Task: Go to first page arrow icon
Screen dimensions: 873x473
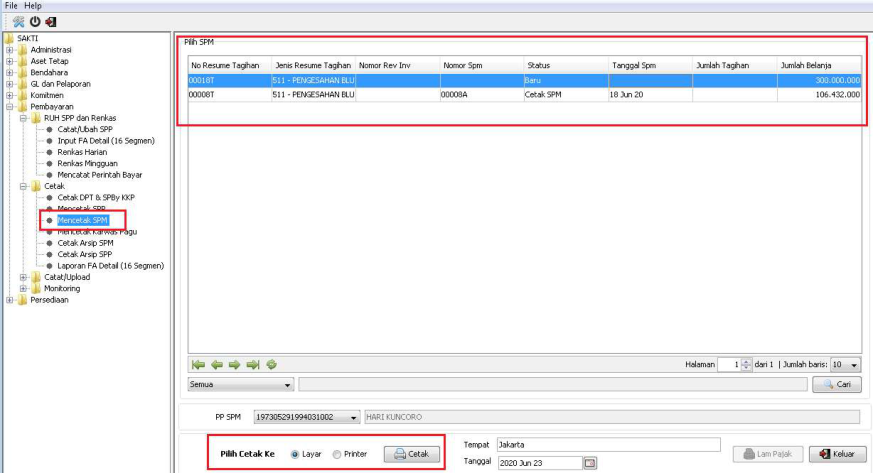Action: [199, 365]
